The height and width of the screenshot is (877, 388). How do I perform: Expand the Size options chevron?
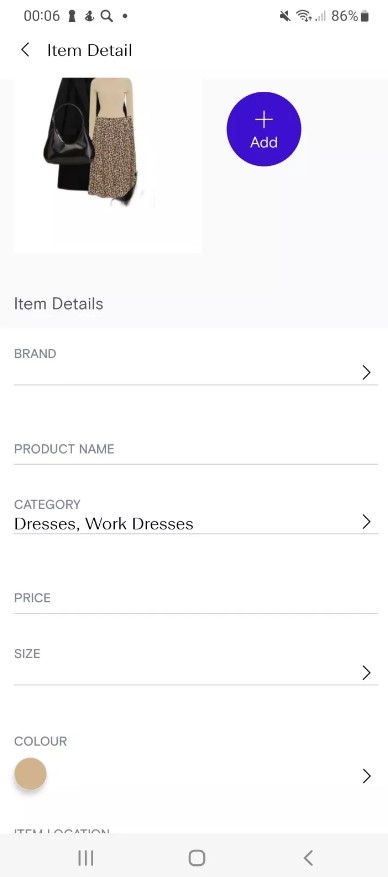pyautogui.click(x=366, y=672)
